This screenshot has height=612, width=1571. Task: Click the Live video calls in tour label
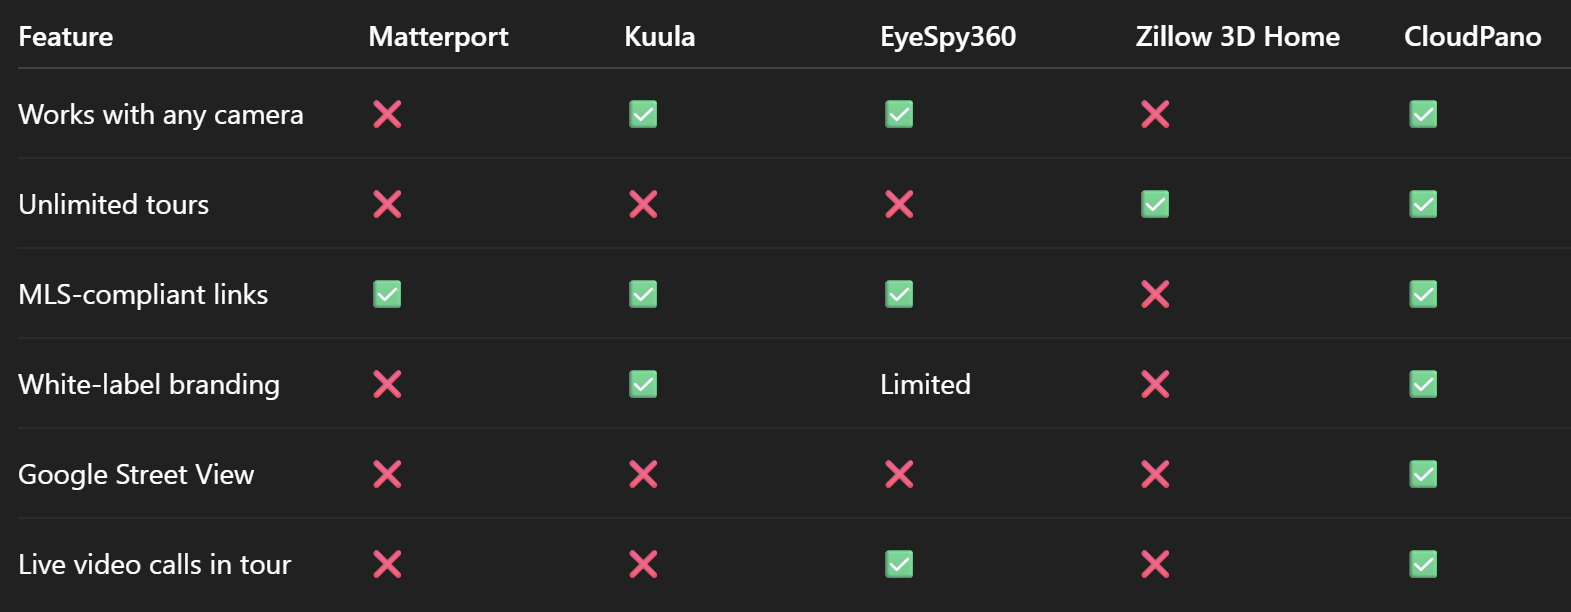coord(154,564)
